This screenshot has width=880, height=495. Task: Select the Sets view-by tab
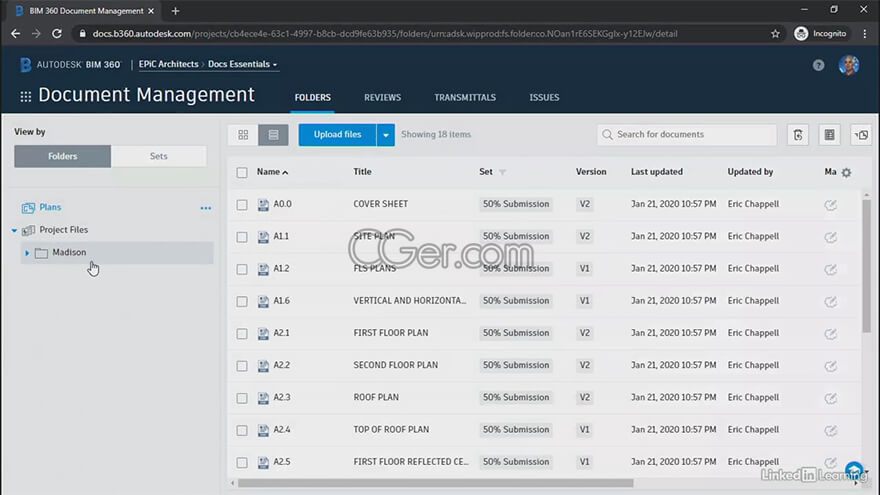(x=159, y=156)
